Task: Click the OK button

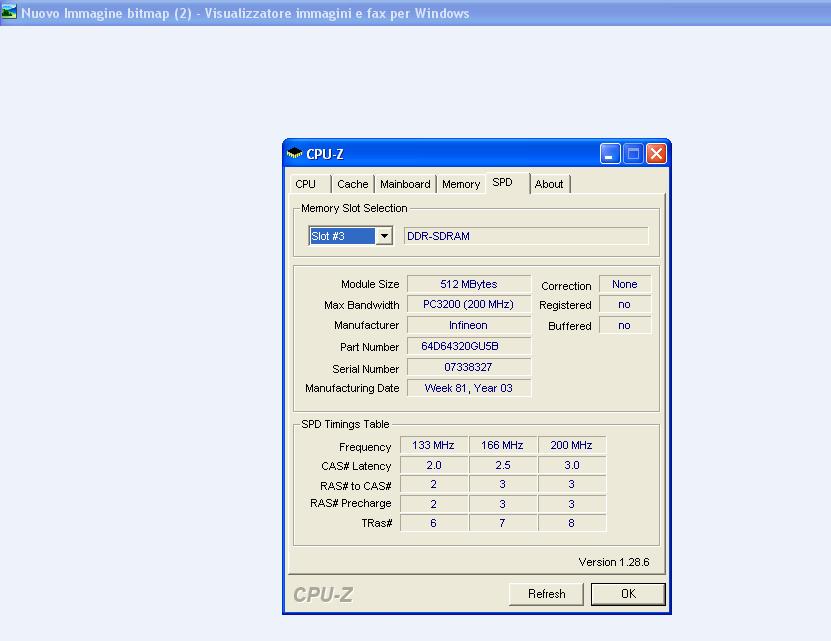Action: (x=628, y=594)
